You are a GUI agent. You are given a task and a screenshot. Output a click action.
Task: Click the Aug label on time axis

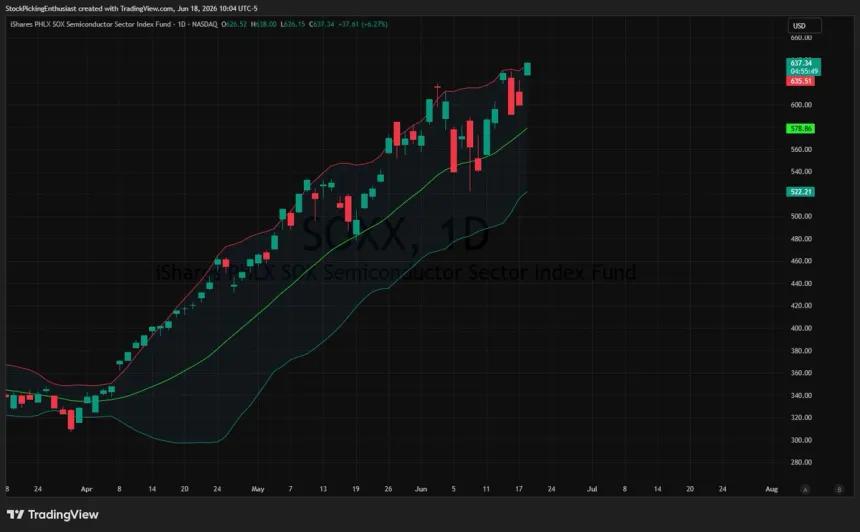click(x=772, y=489)
